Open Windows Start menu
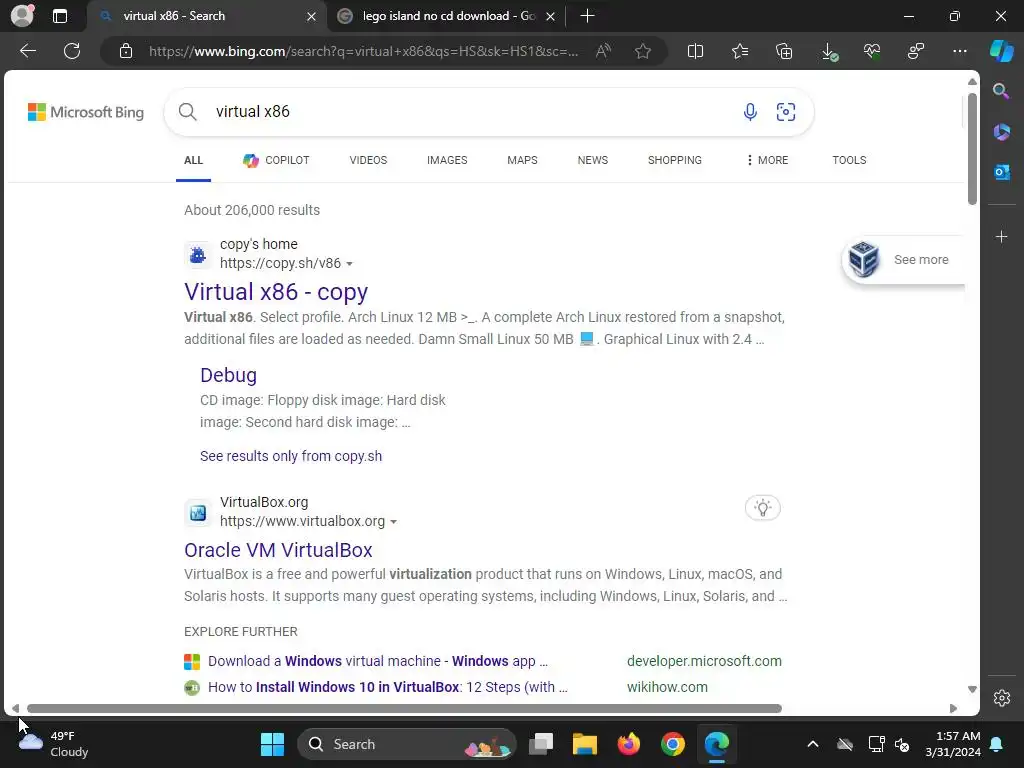Image resolution: width=1024 pixels, height=768 pixels. [x=272, y=744]
